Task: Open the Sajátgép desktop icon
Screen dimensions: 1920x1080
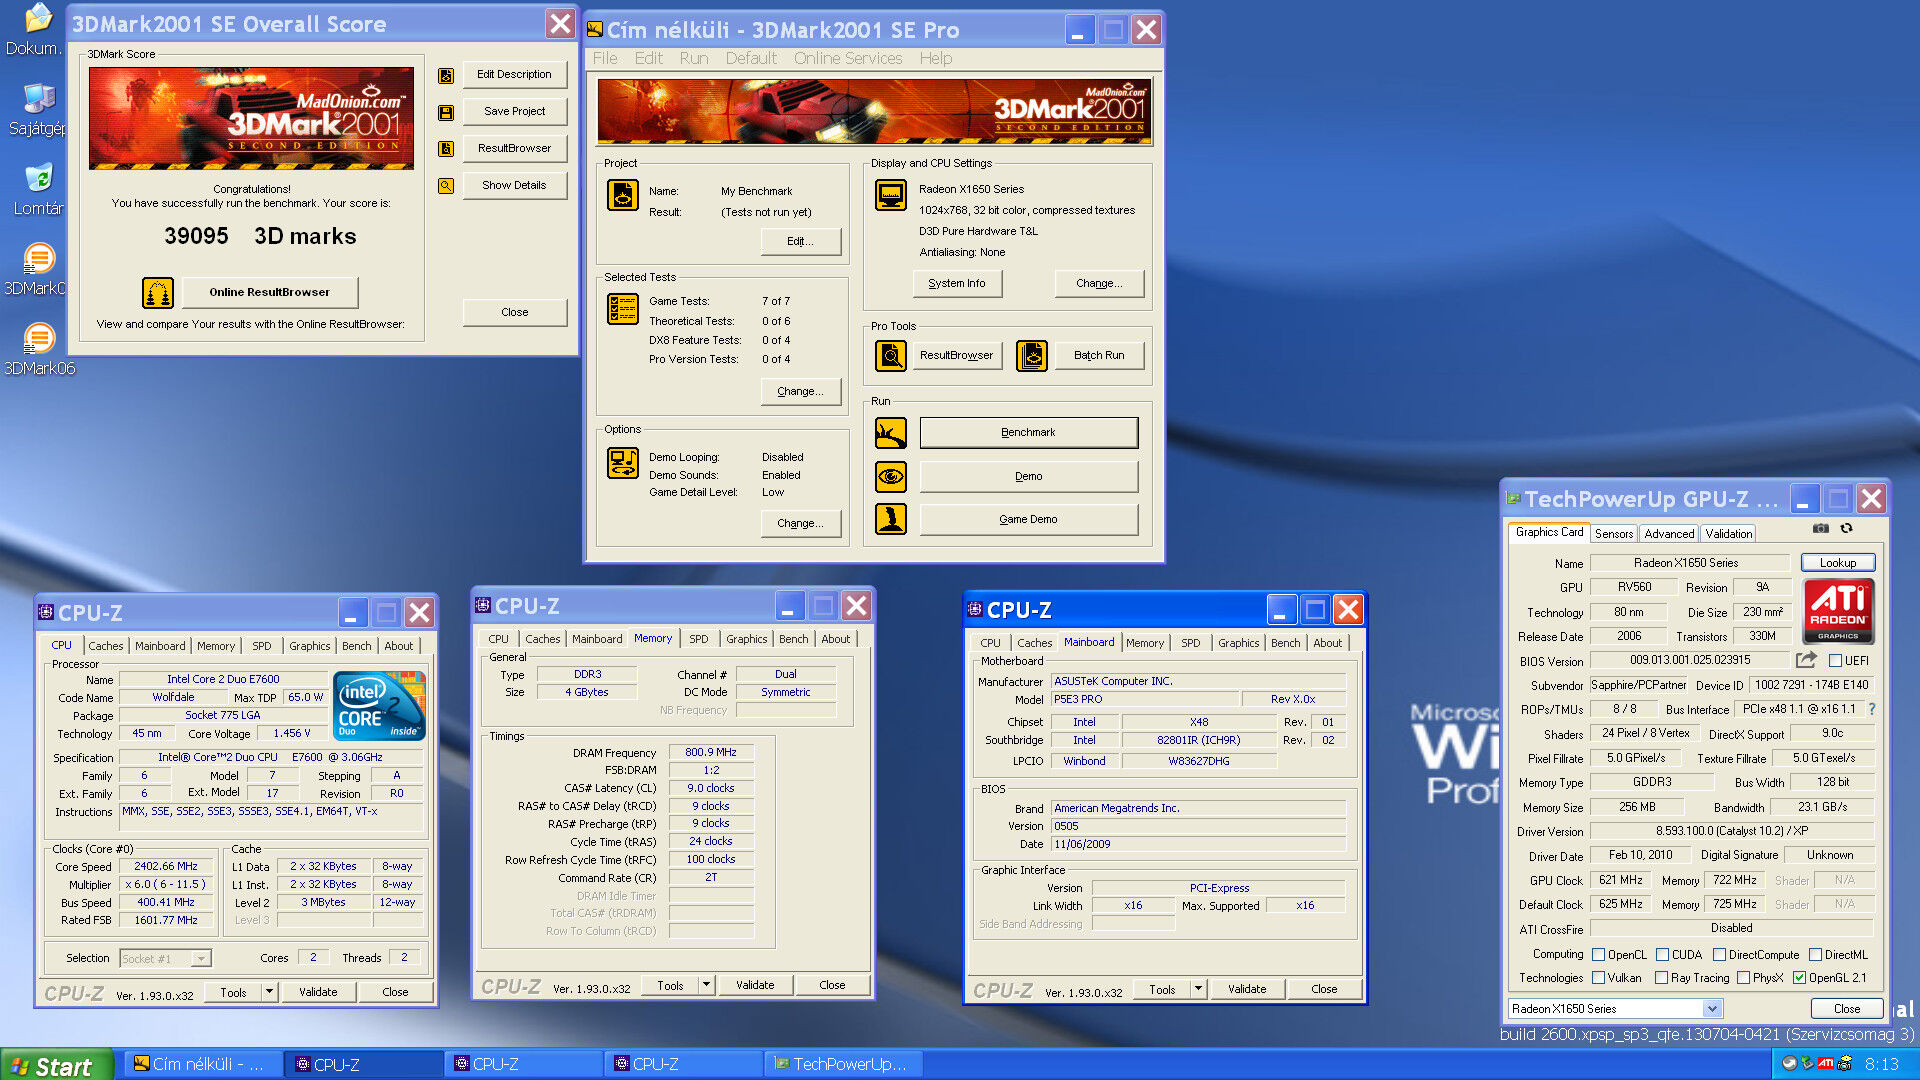Action: 38,110
